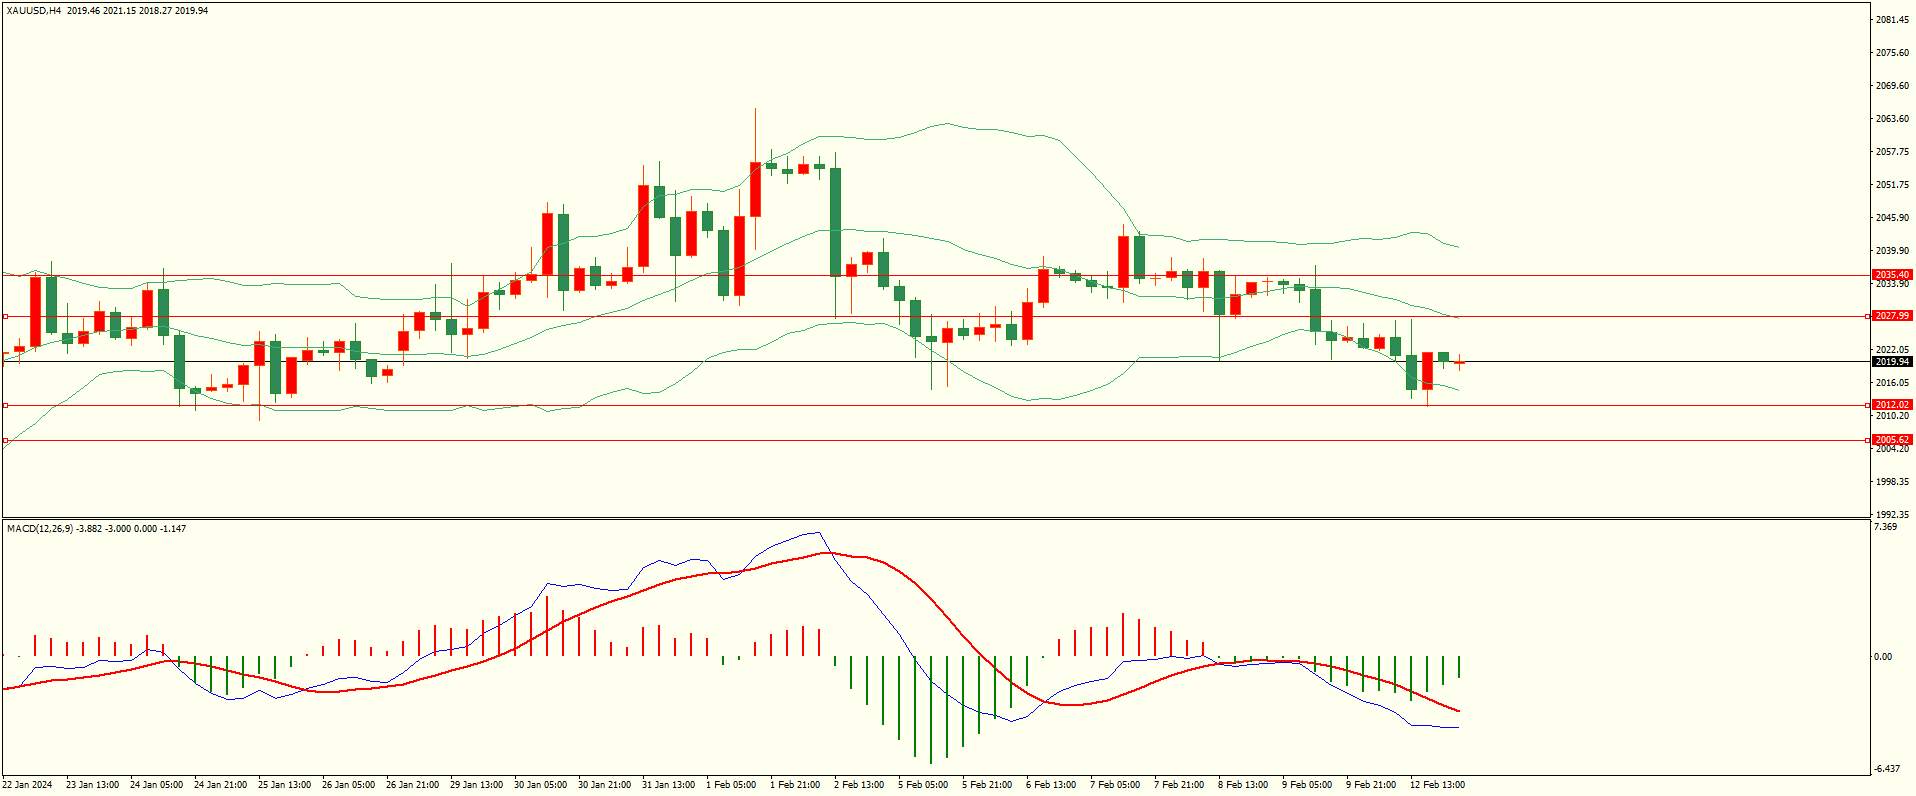Click the 2063.60 price scale value
The image size is (1916, 796).
[x=1893, y=119]
